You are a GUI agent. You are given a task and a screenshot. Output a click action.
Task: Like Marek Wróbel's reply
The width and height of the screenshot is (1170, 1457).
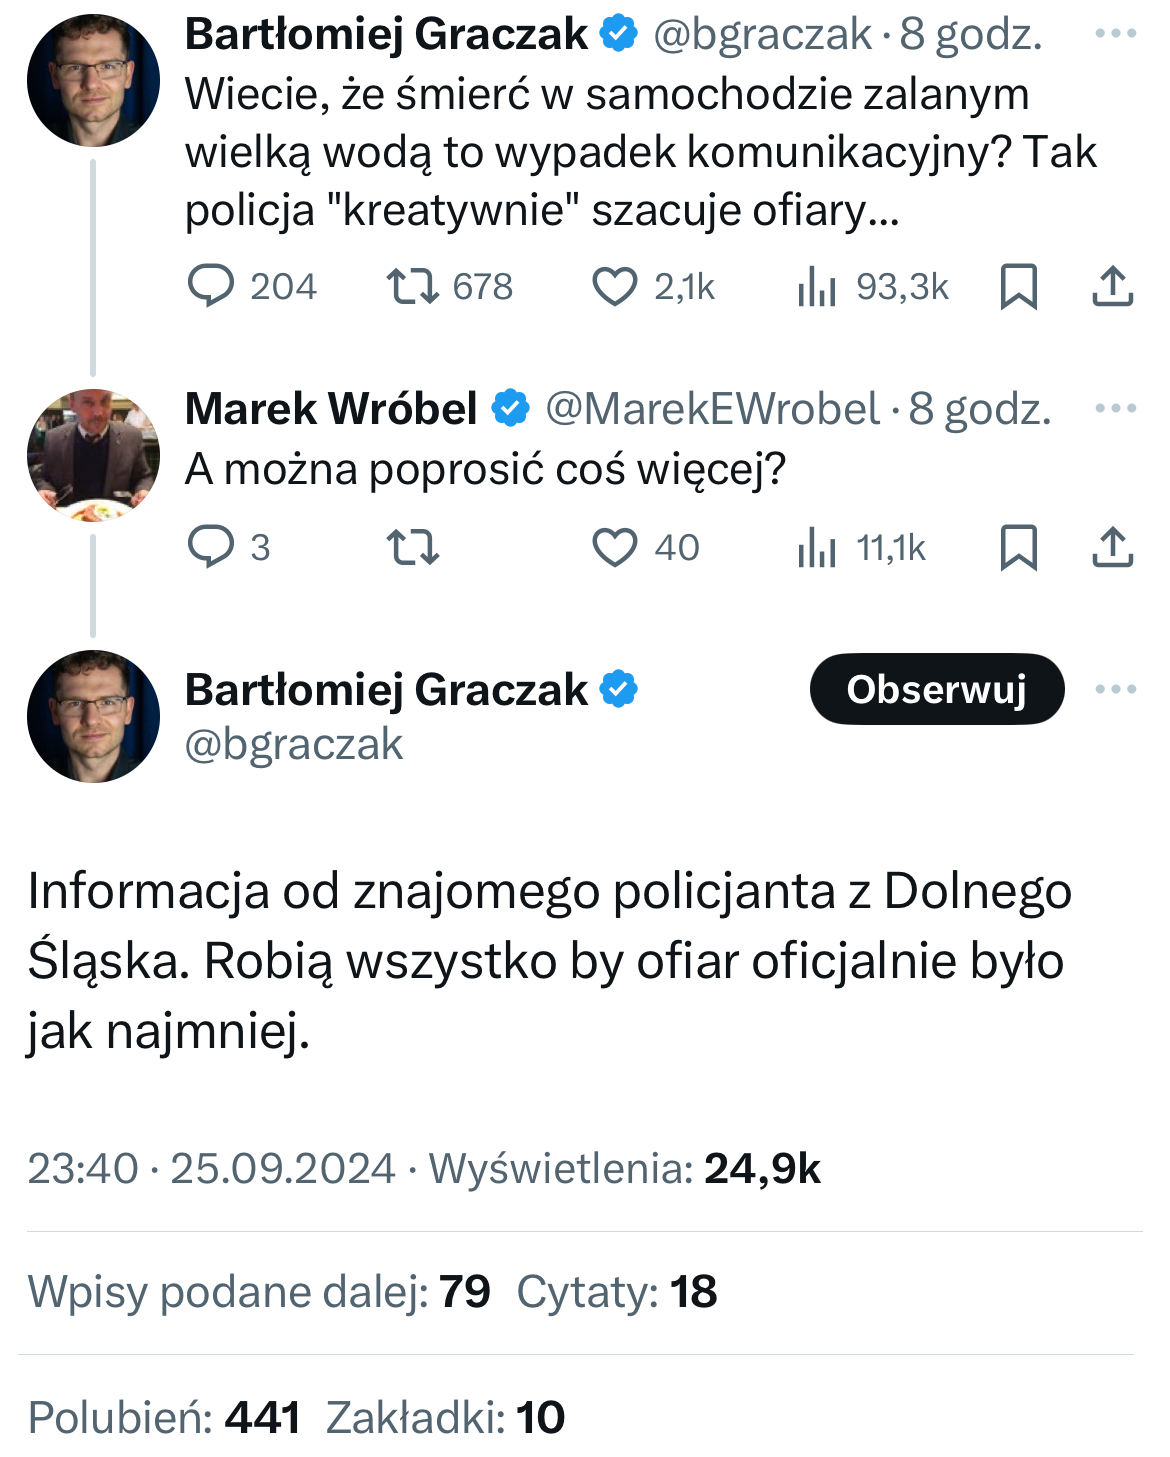click(x=614, y=548)
